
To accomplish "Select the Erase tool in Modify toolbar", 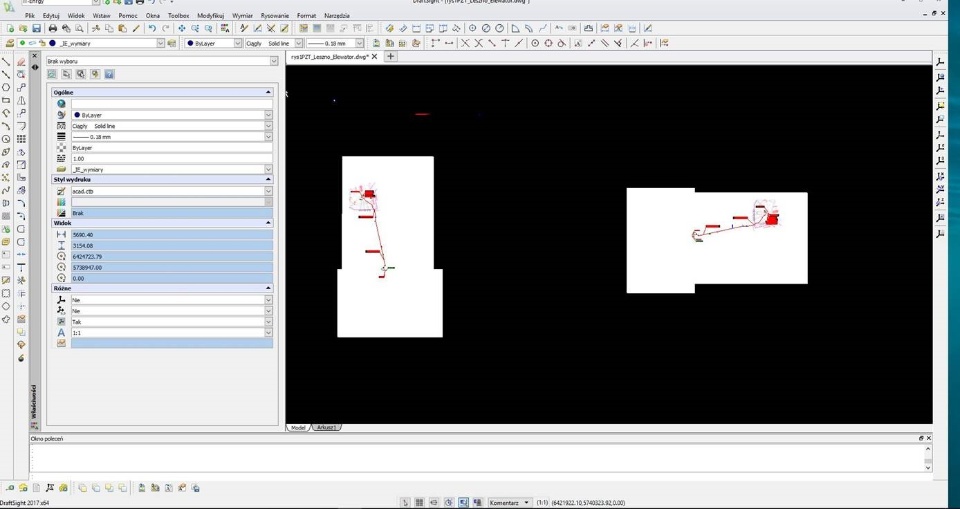I will click(x=21, y=61).
